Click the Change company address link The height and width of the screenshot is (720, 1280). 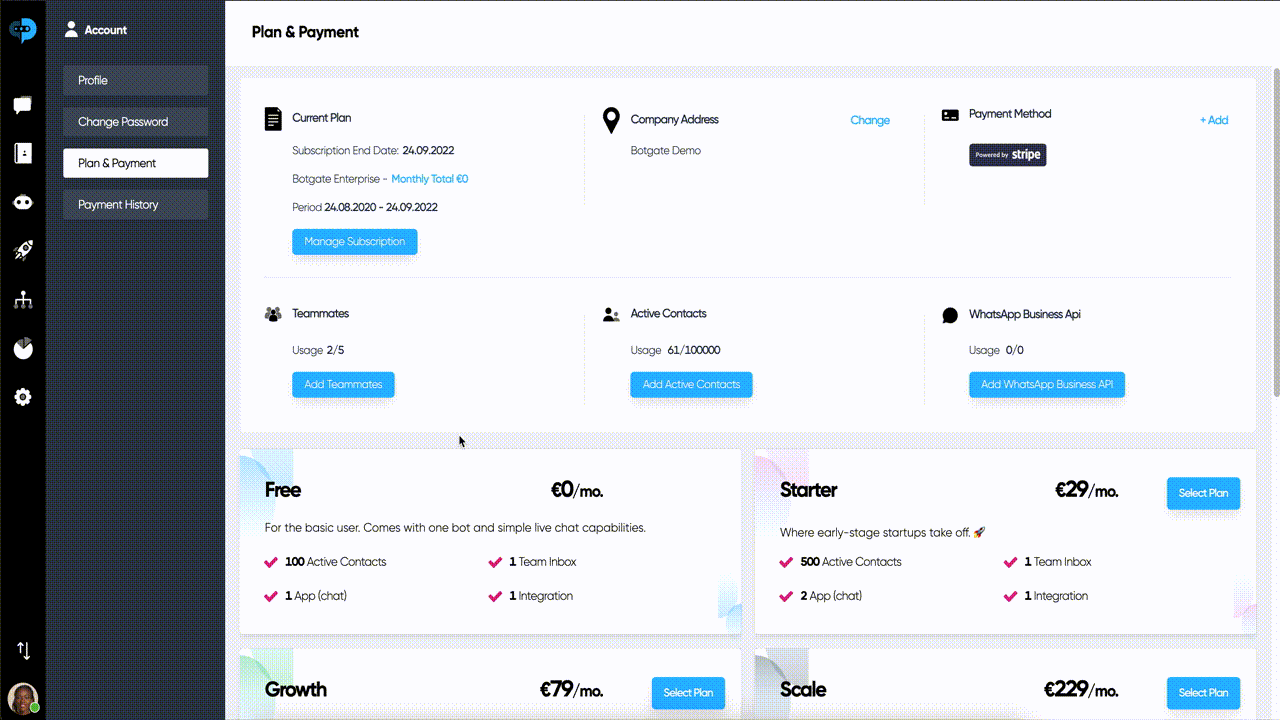click(870, 120)
